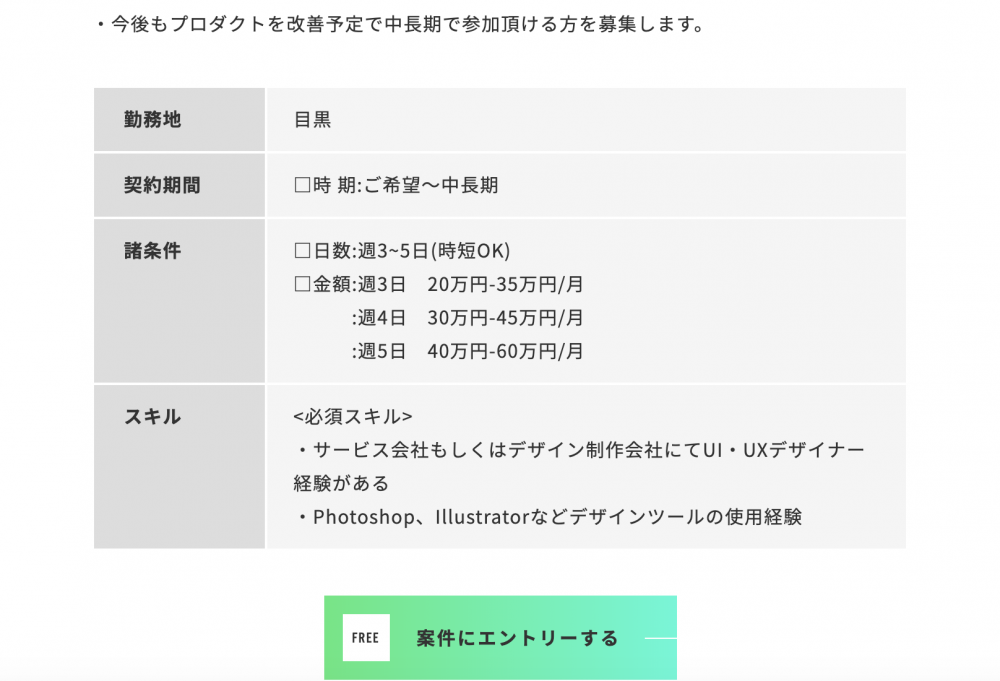Select the 勤務地 header cell
The width and height of the screenshot is (1000, 681).
coord(179,120)
